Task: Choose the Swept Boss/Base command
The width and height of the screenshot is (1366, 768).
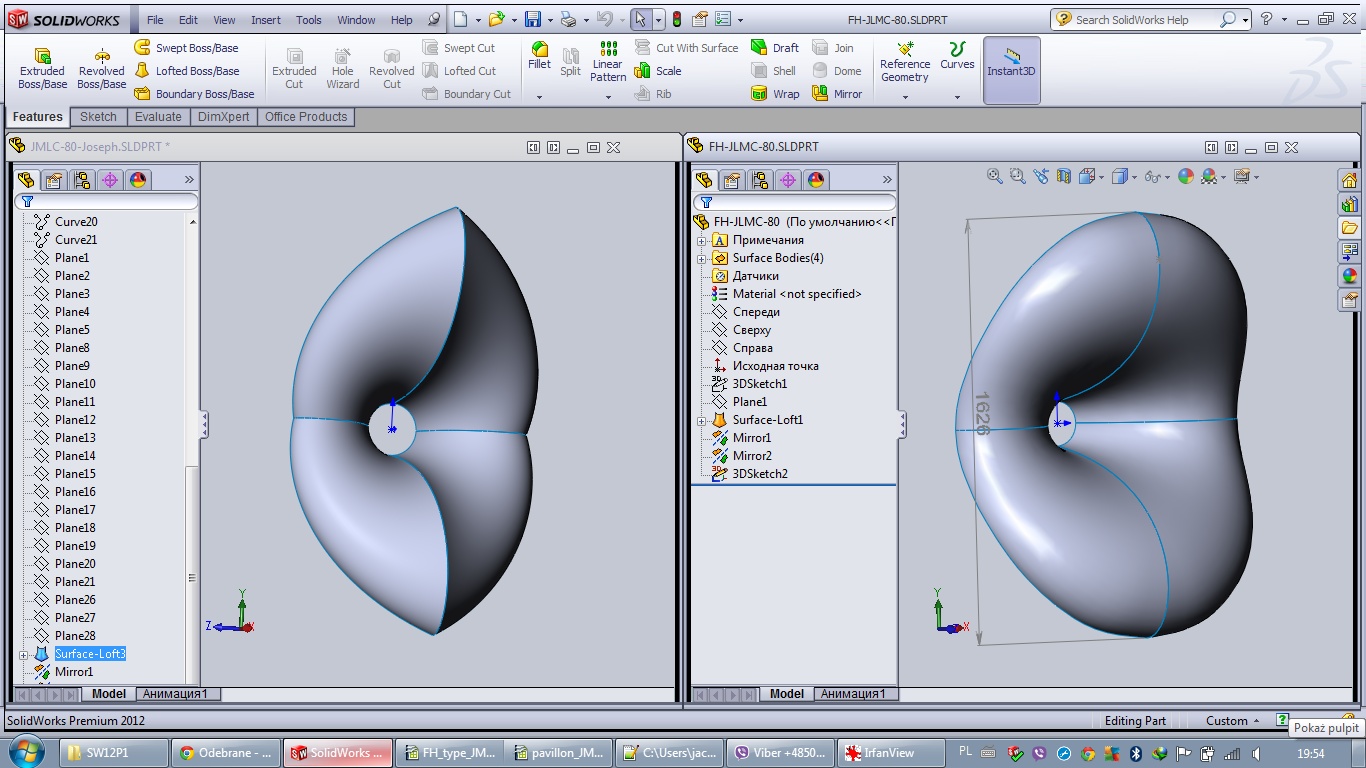Action: tap(187, 48)
